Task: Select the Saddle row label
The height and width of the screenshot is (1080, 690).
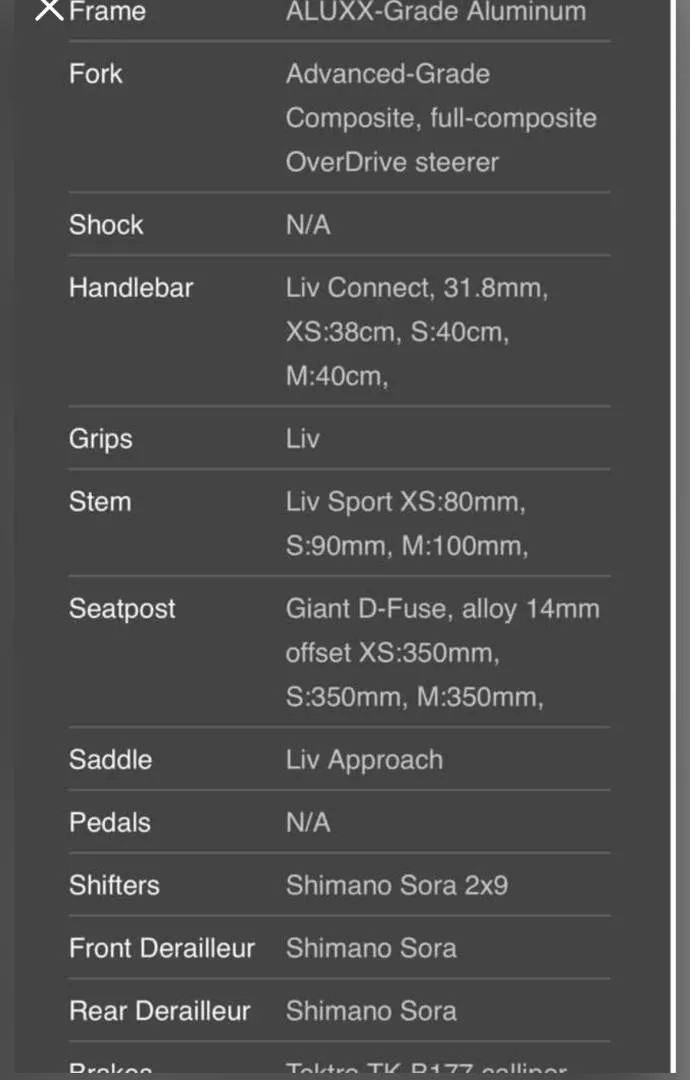Action: click(110, 760)
